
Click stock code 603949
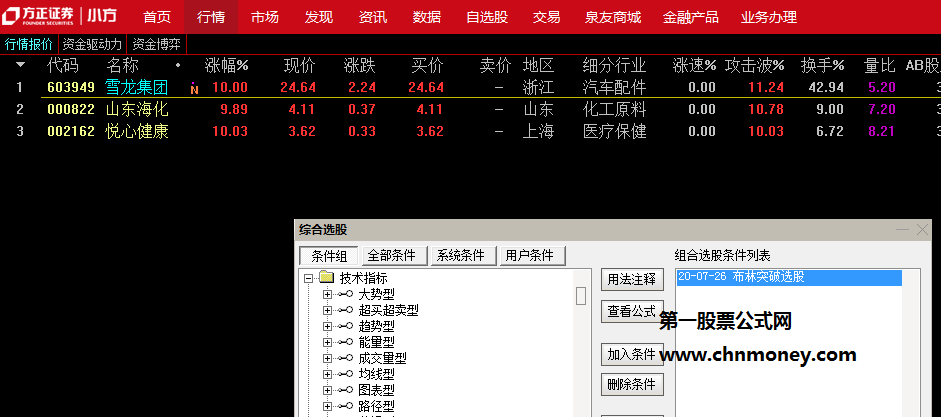click(71, 88)
